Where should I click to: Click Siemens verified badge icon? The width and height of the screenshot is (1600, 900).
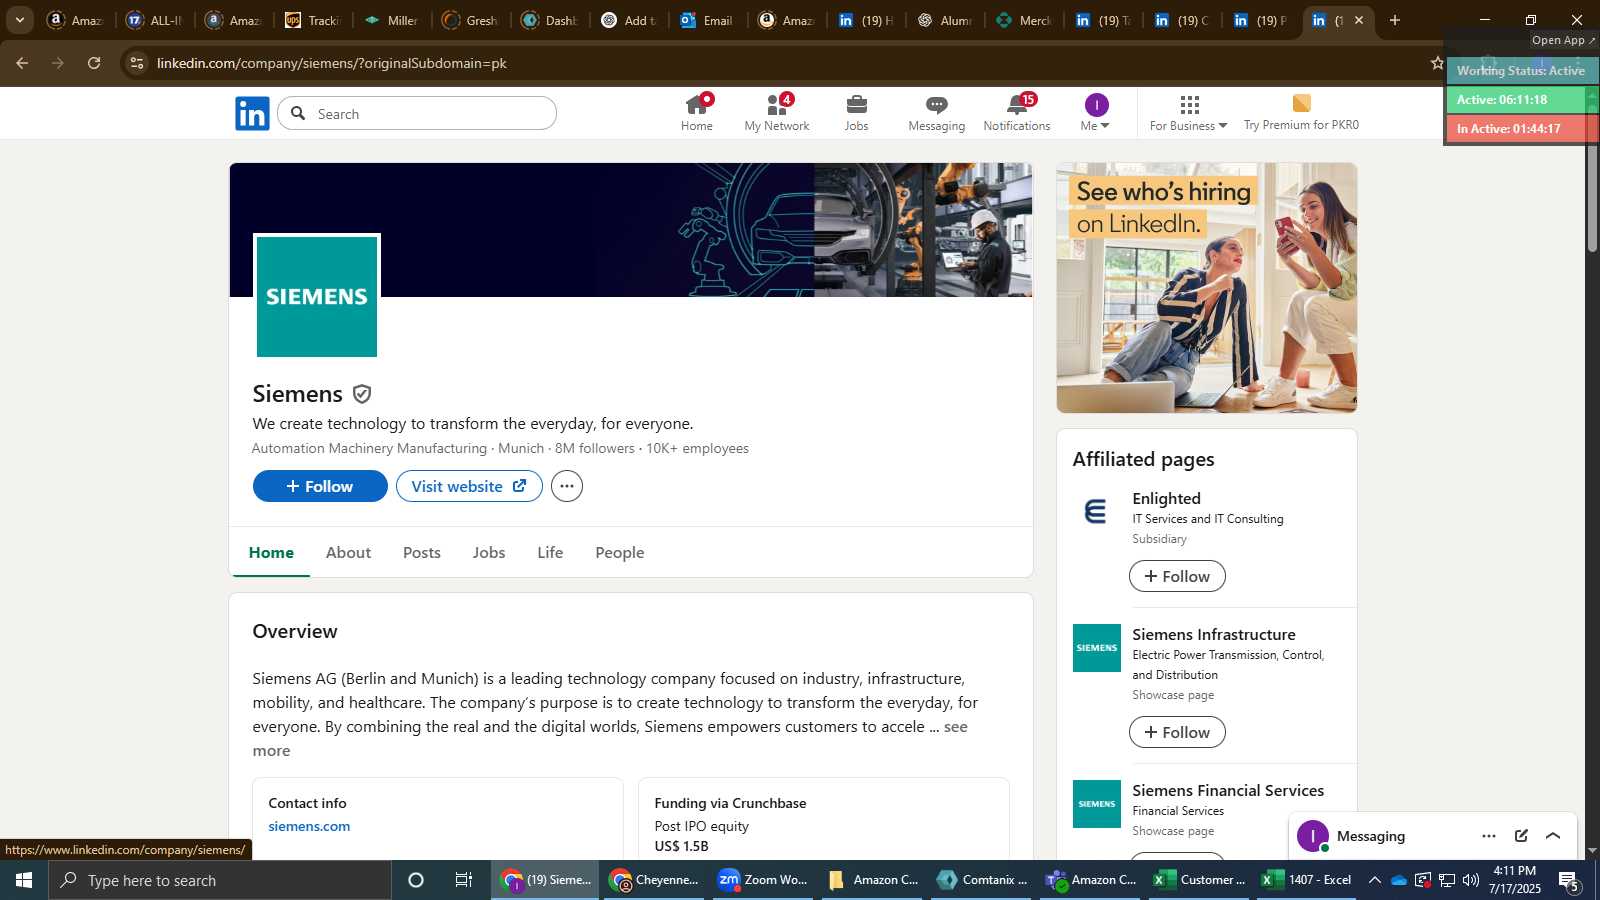(x=362, y=394)
